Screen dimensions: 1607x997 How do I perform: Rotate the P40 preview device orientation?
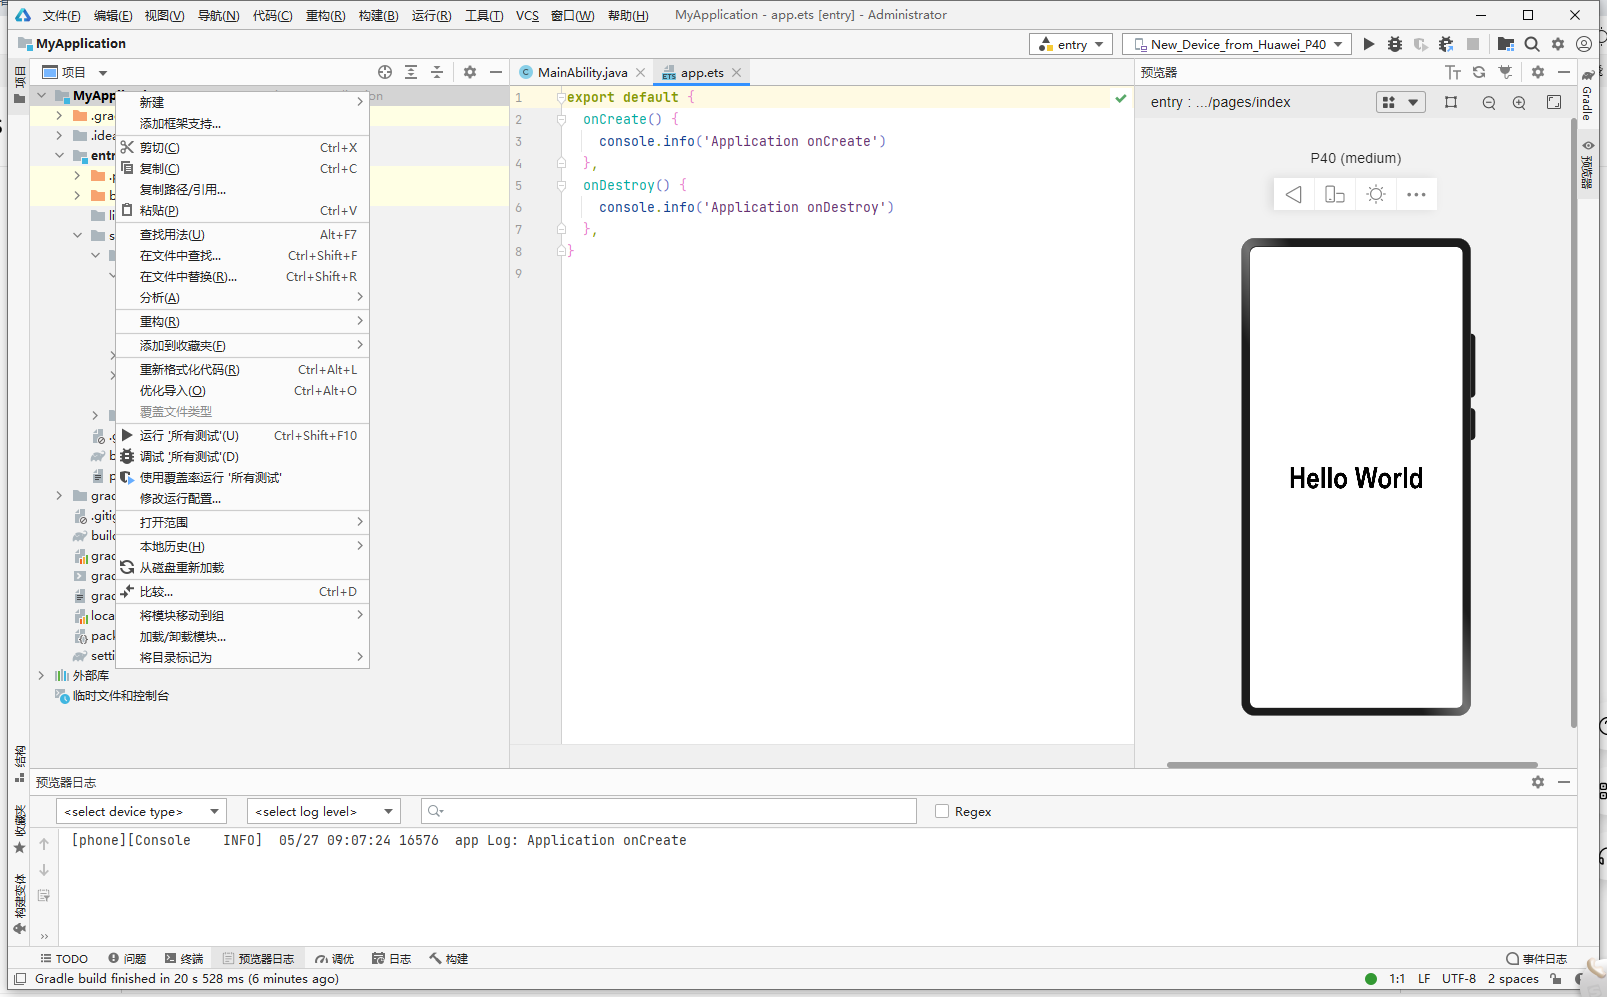pyautogui.click(x=1335, y=194)
